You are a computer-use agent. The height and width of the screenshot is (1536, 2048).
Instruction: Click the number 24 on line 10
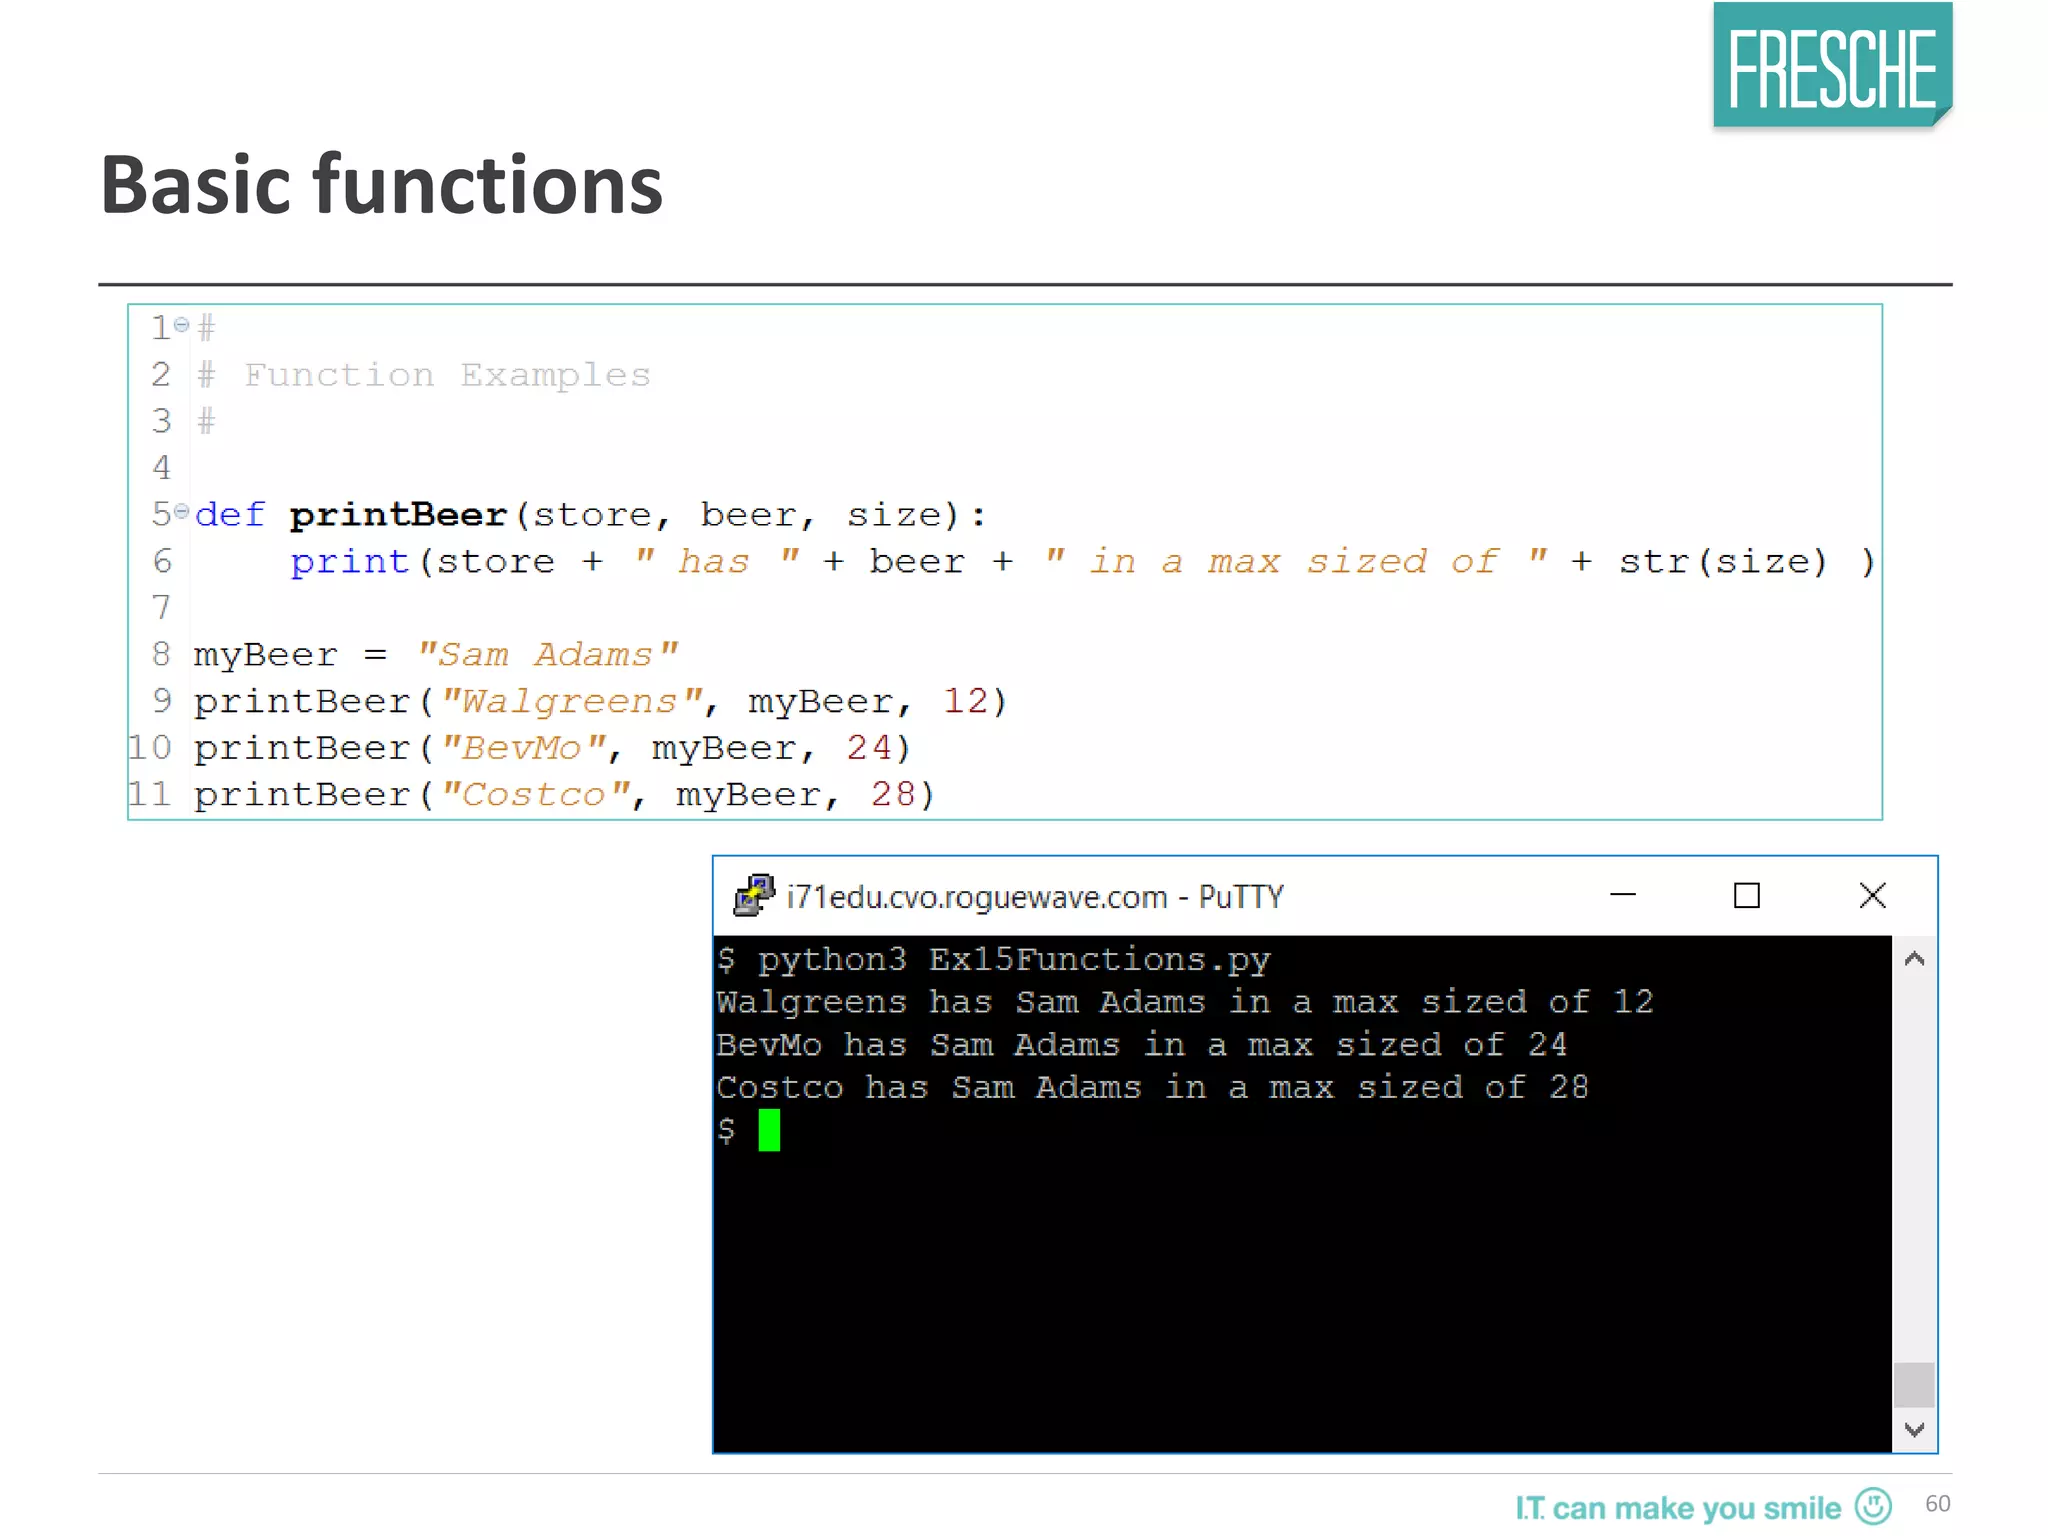coord(869,748)
